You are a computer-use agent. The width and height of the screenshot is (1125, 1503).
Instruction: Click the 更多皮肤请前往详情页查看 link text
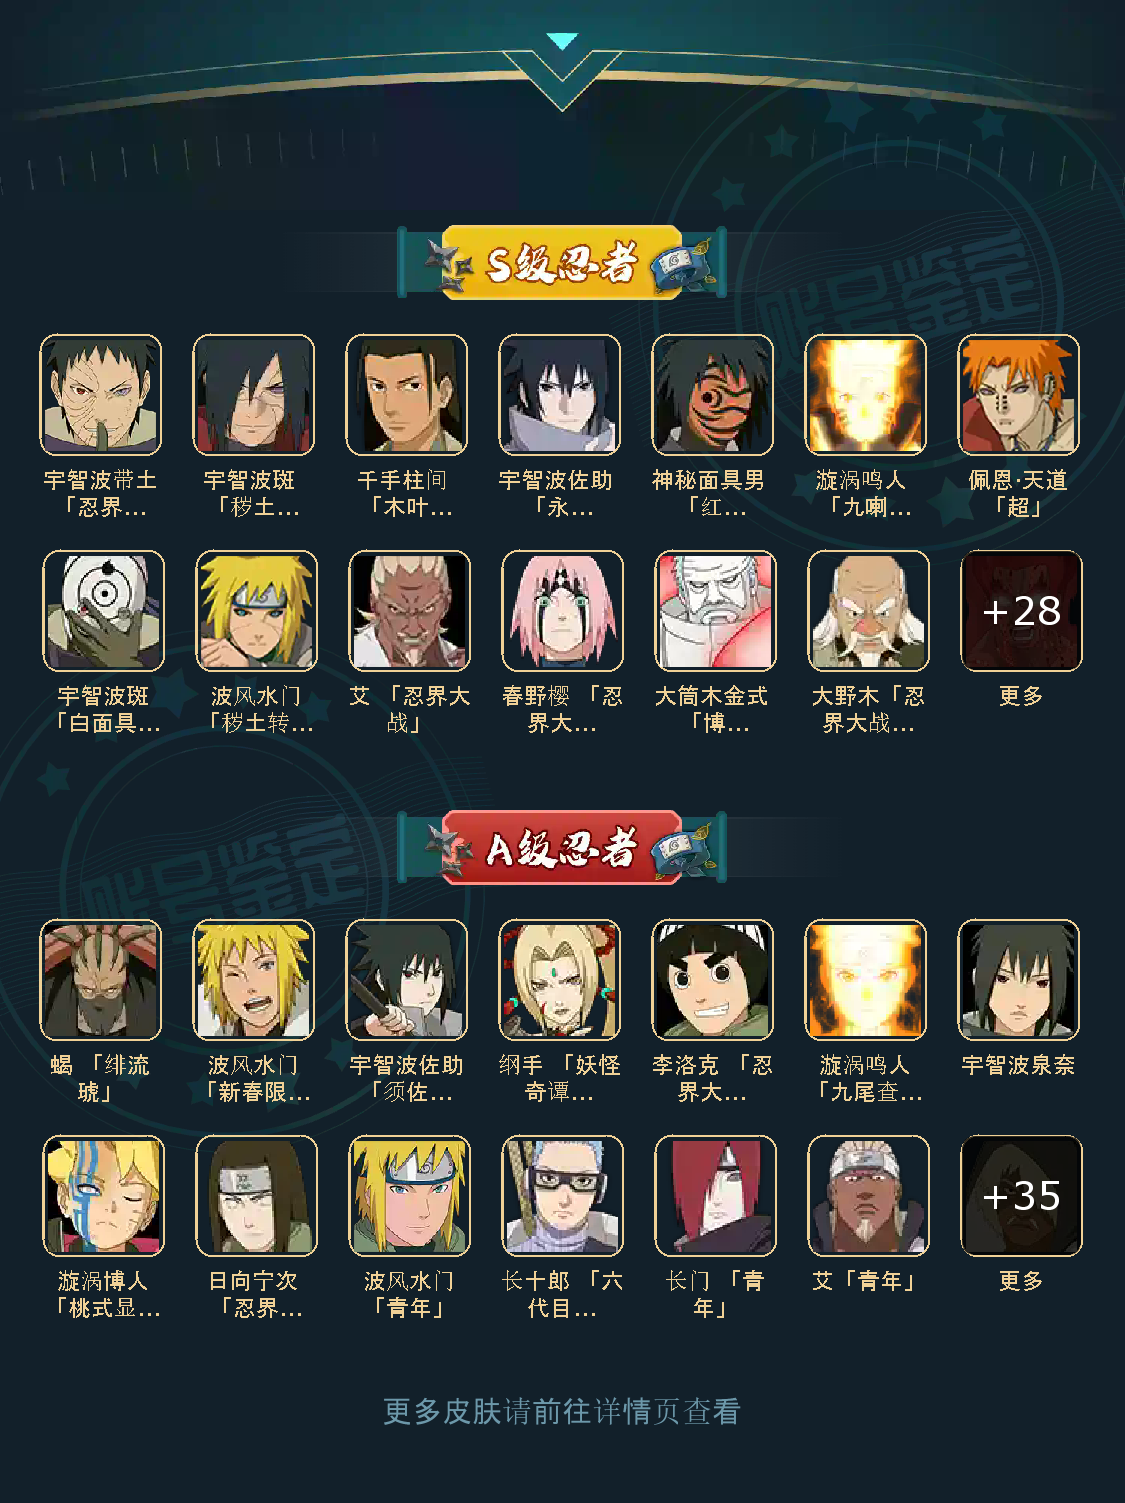(x=562, y=1411)
